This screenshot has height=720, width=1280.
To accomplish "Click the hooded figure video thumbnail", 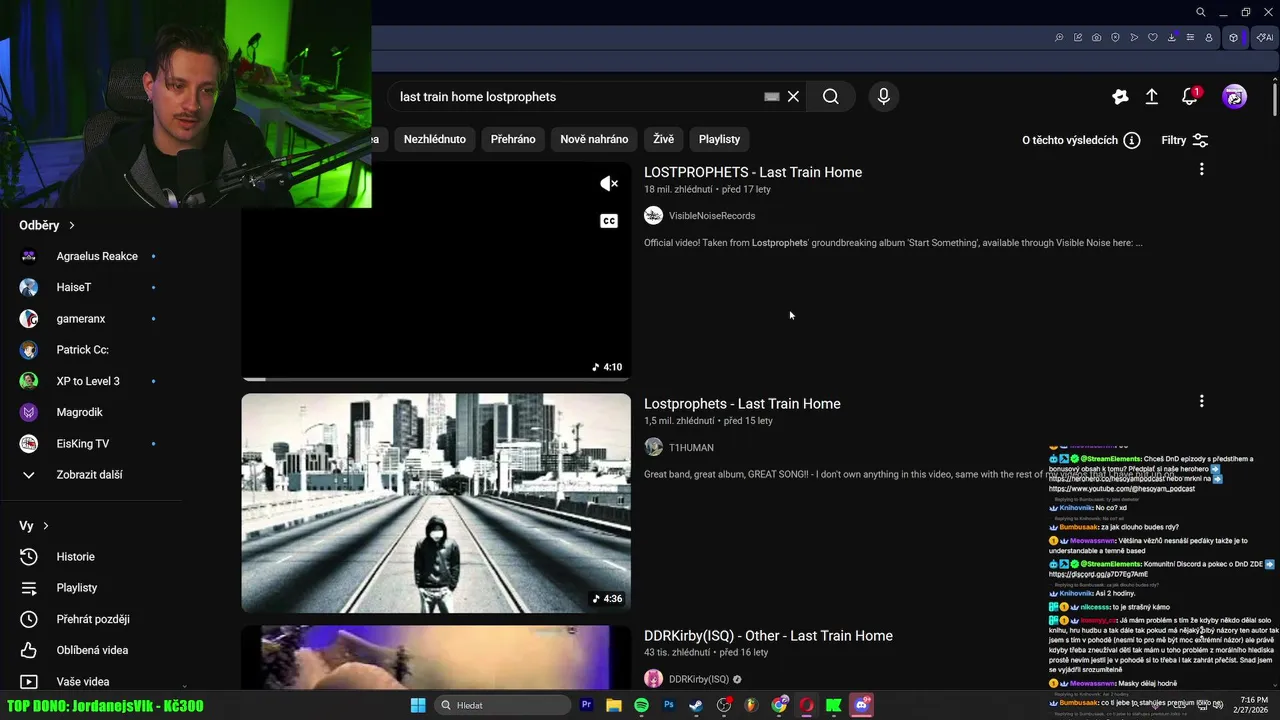I will [x=436, y=503].
